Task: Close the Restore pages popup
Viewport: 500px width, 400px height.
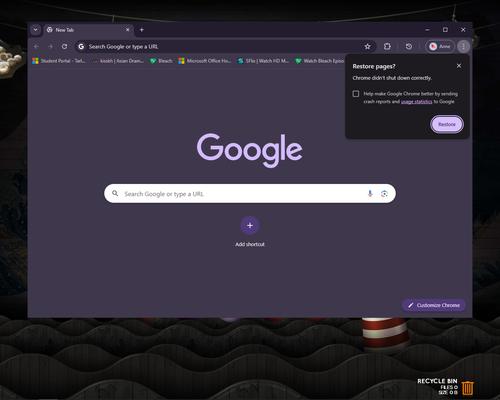Action: [x=459, y=66]
